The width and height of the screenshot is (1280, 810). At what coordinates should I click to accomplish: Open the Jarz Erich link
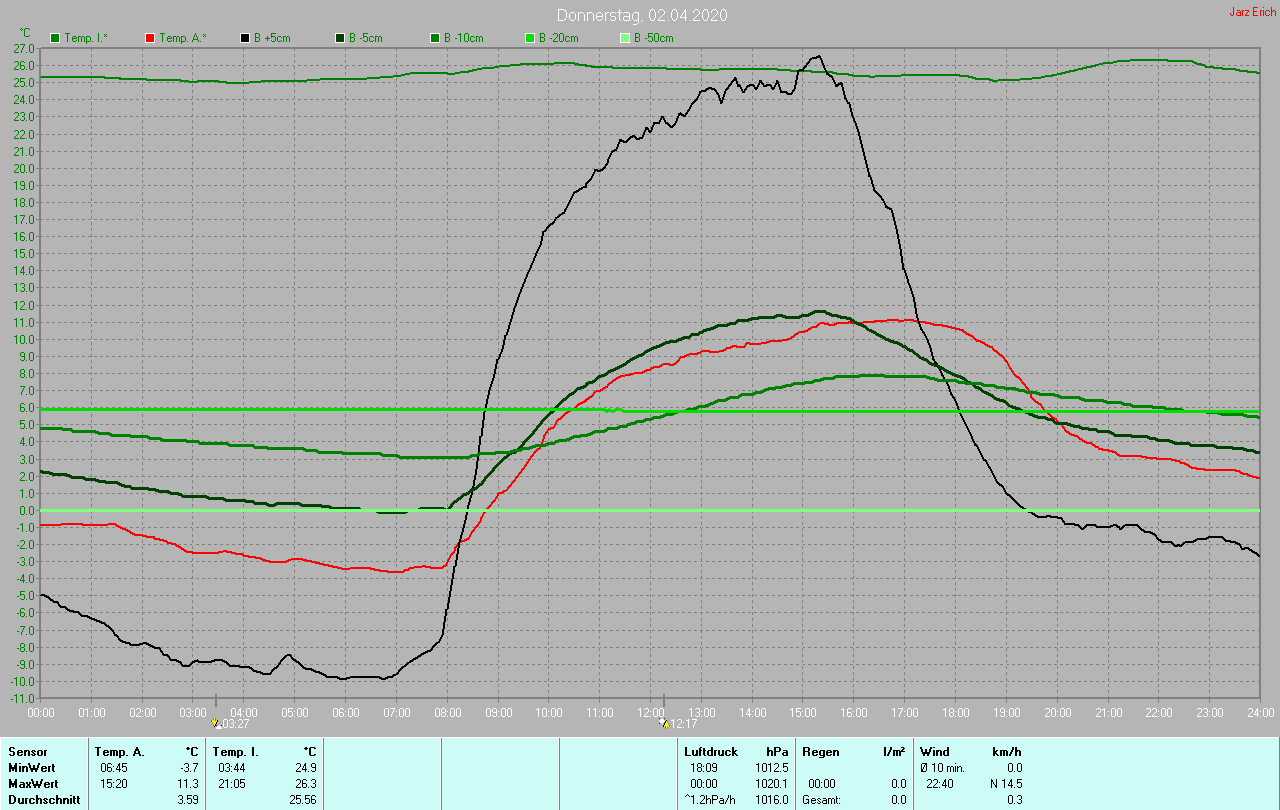[x=1252, y=12]
